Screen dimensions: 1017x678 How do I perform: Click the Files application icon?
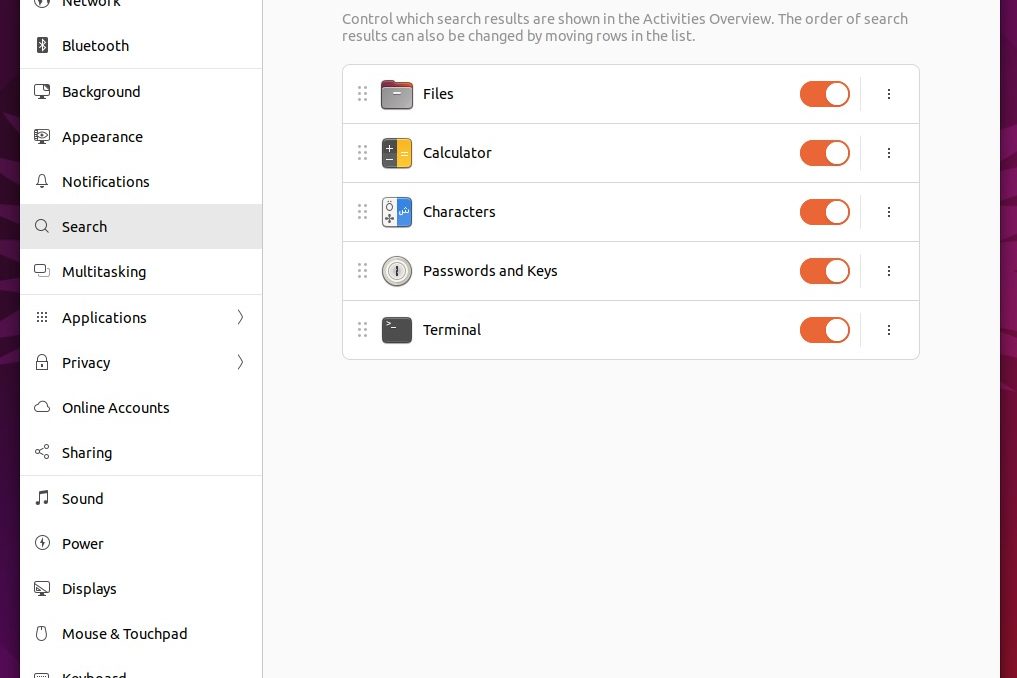click(x=397, y=93)
